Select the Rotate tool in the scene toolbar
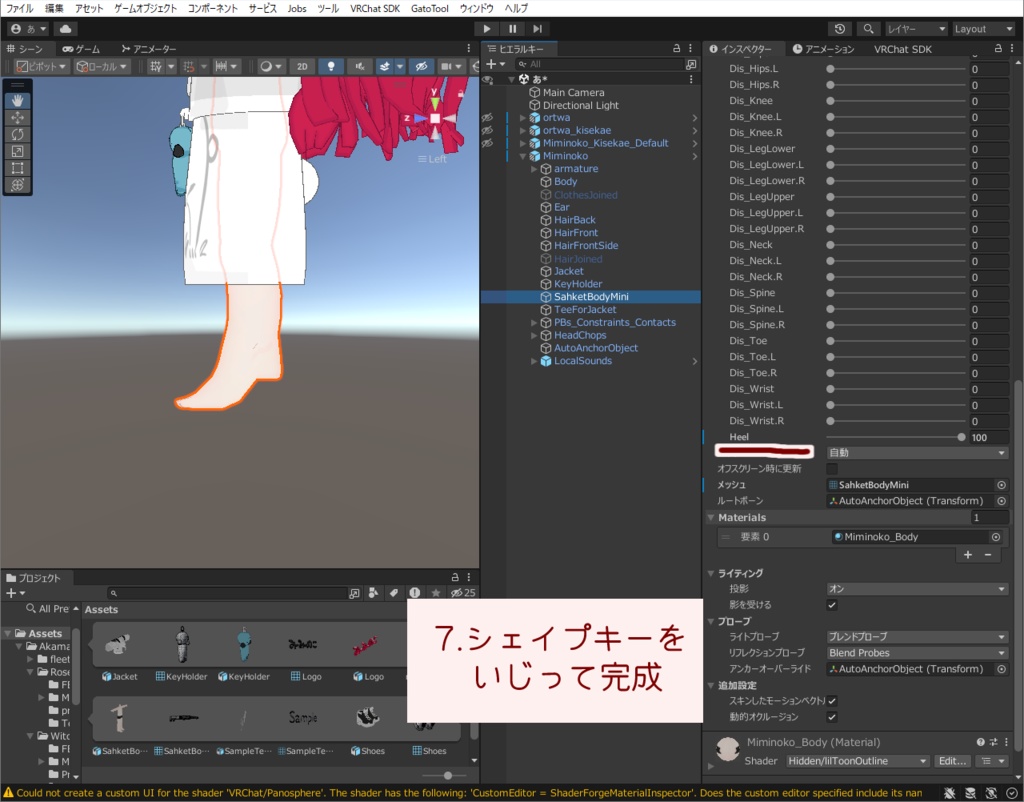1024x802 pixels. (x=18, y=134)
